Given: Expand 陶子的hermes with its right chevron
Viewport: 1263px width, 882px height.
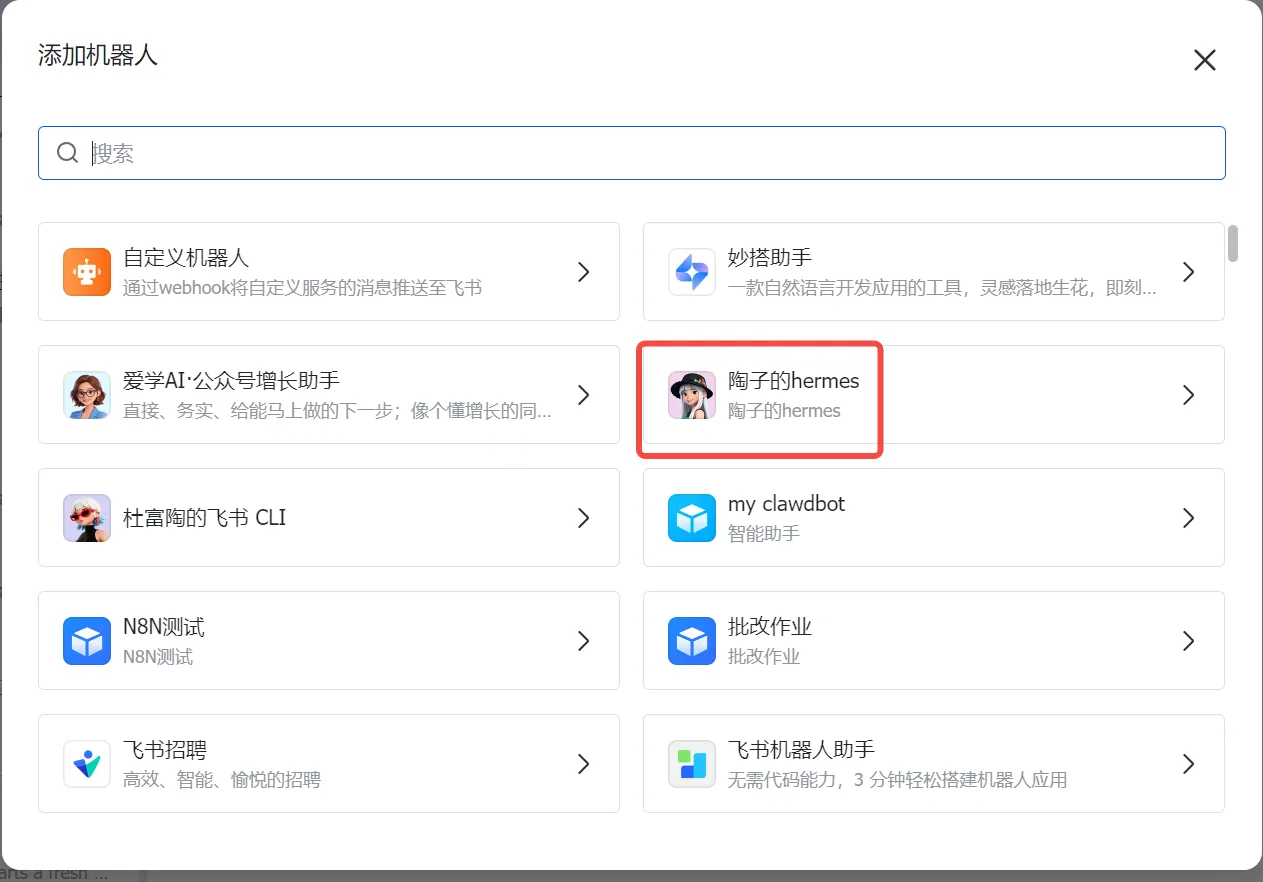Looking at the screenshot, I should 1189,395.
